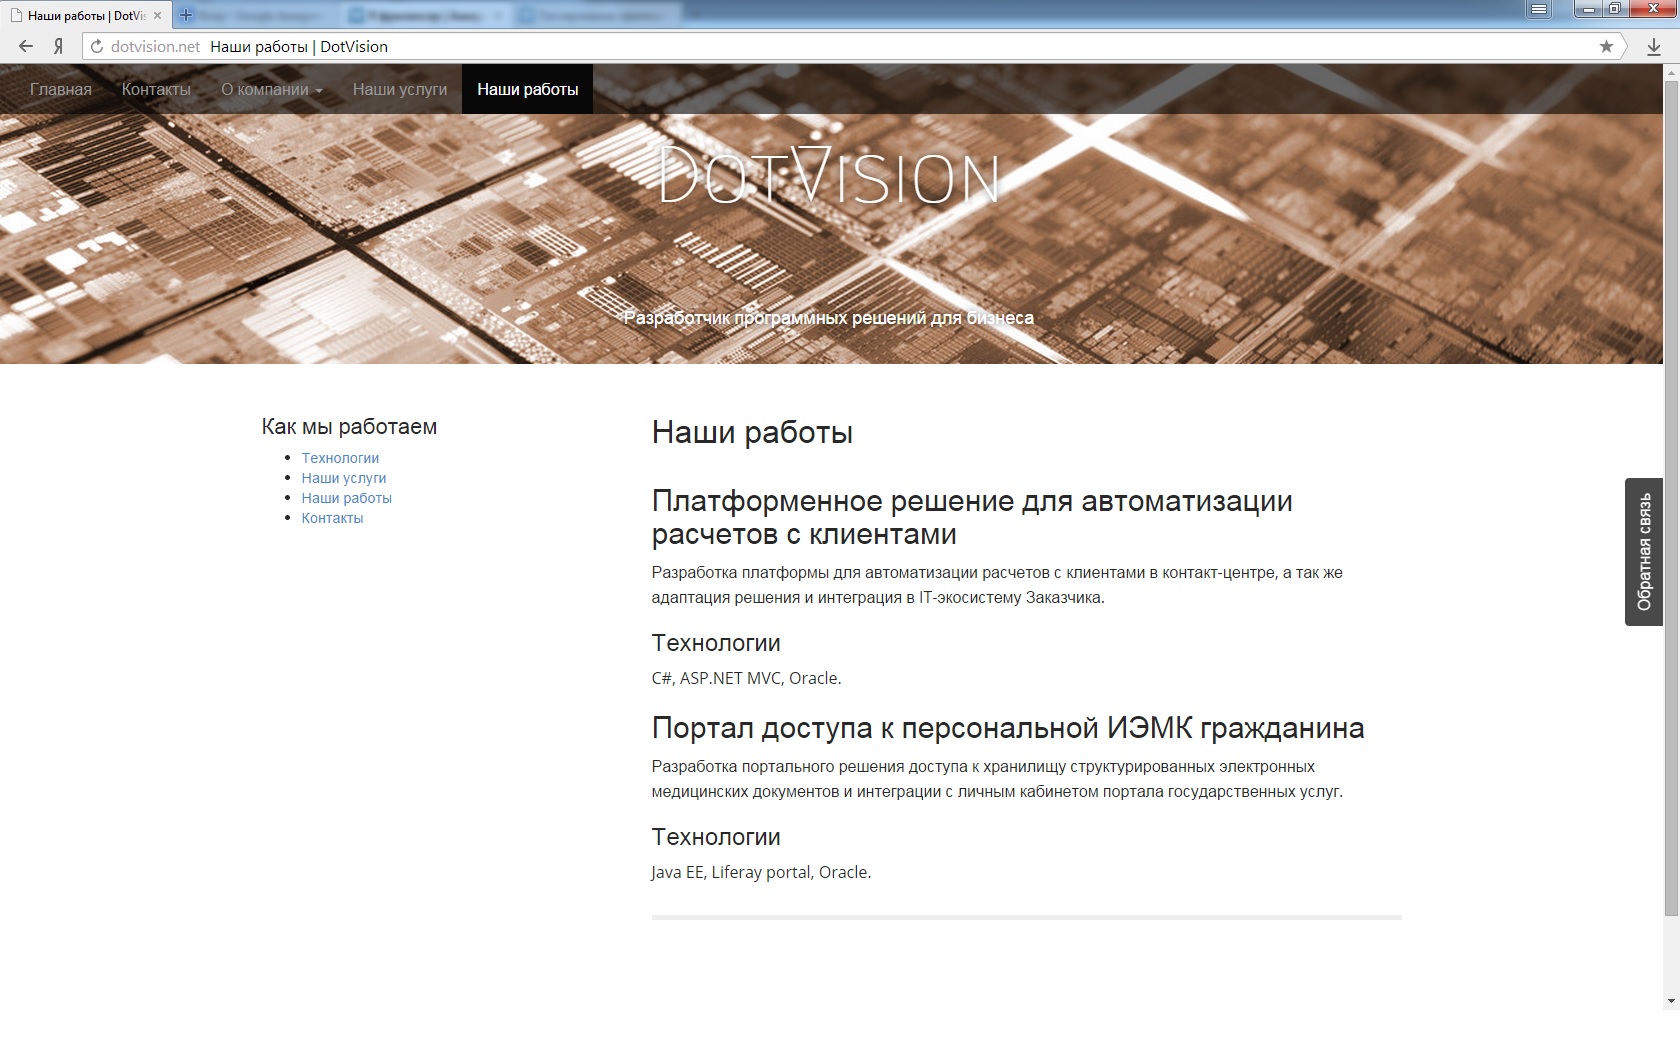
Task: Click the 'Технологии' heading above 'C#, ASP.NET MVC'
Action: pyautogui.click(x=716, y=643)
